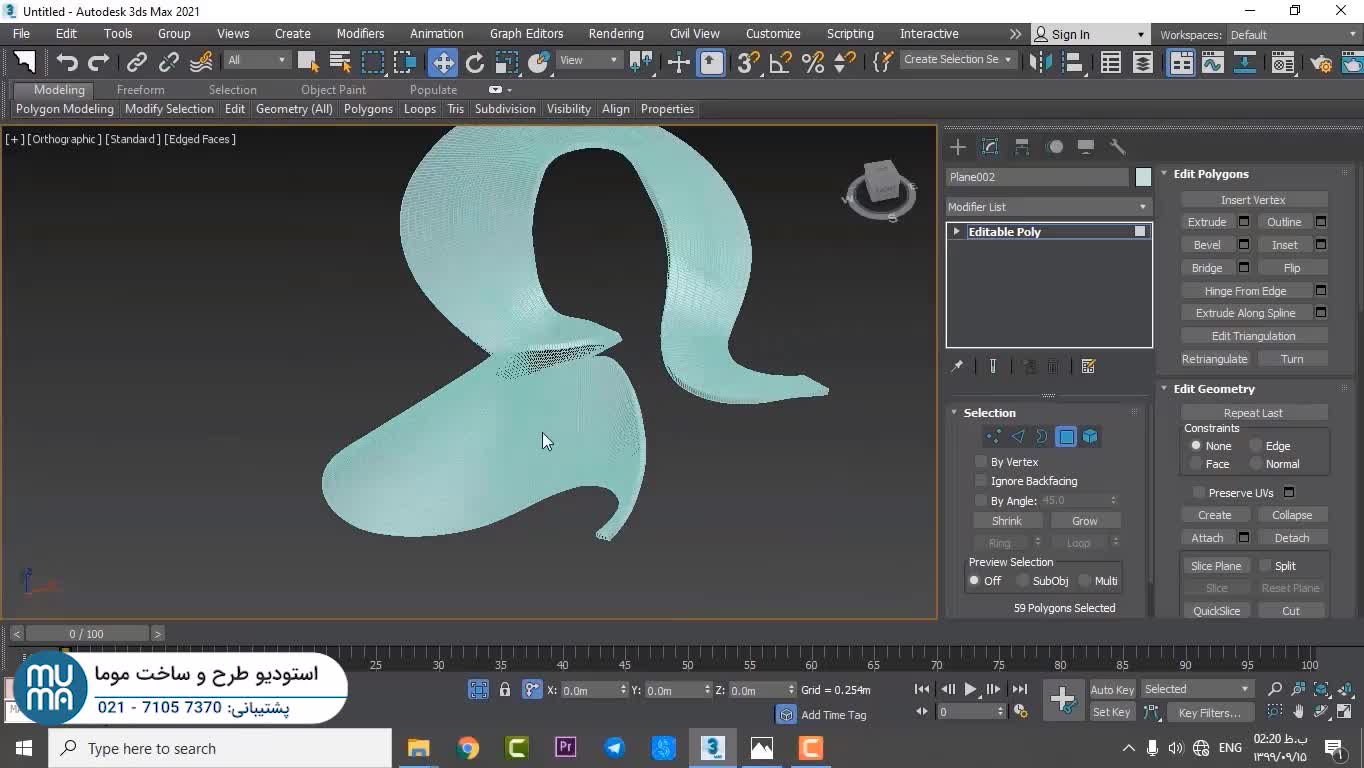
Task: Switch to Polygon sub-object selection mode
Action: point(1066,437)
